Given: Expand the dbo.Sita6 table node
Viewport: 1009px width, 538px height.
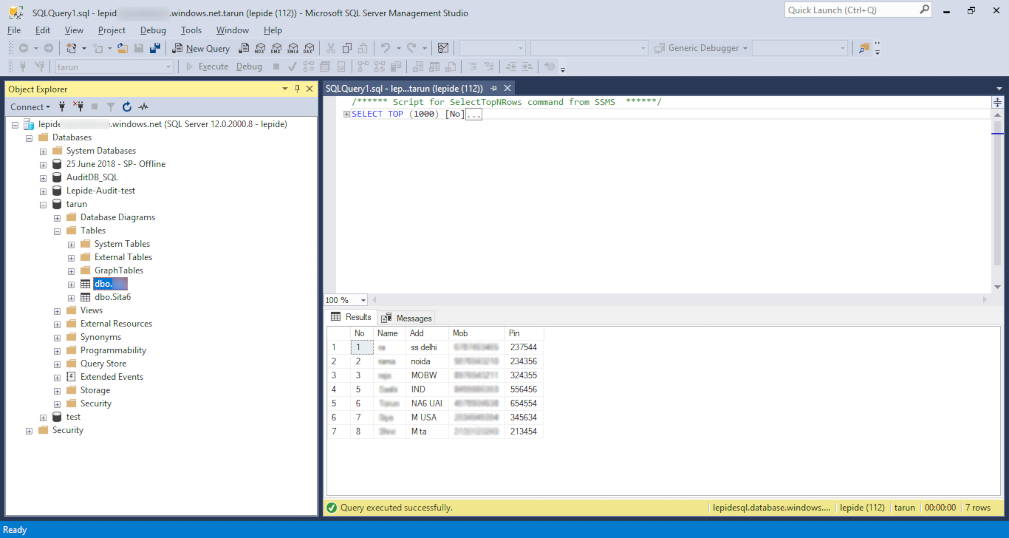Looking at the screenshot, I should click(x=71, y=297).
